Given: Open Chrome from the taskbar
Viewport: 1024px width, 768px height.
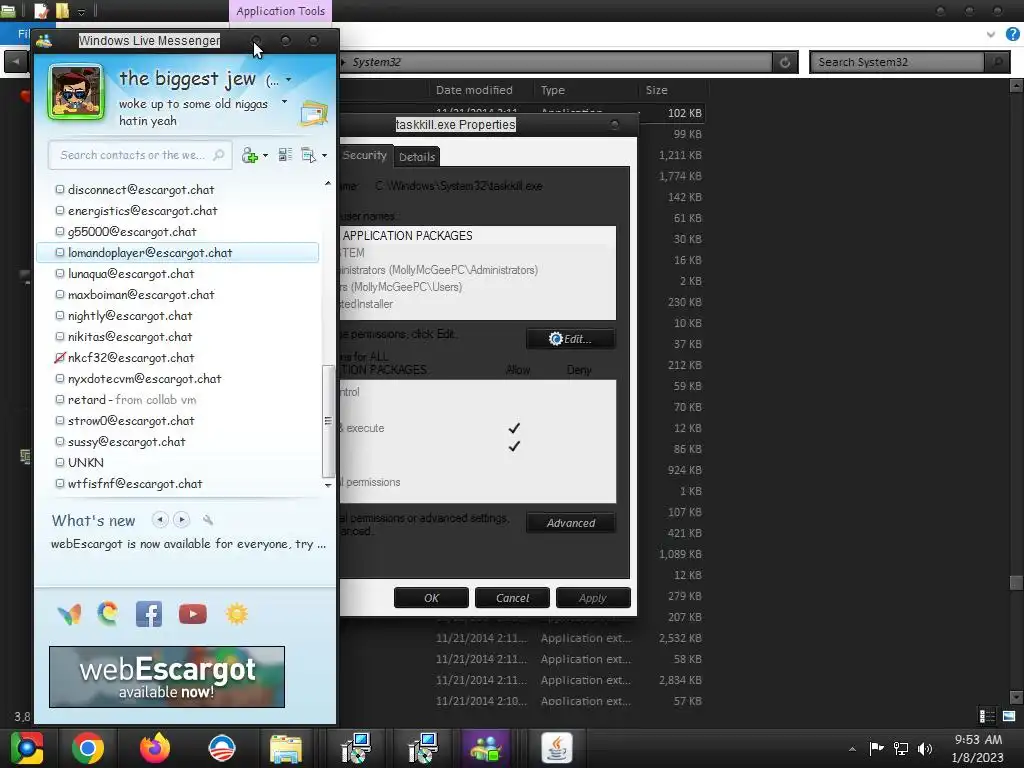Looking at the screenshot, I should (88, 748).
